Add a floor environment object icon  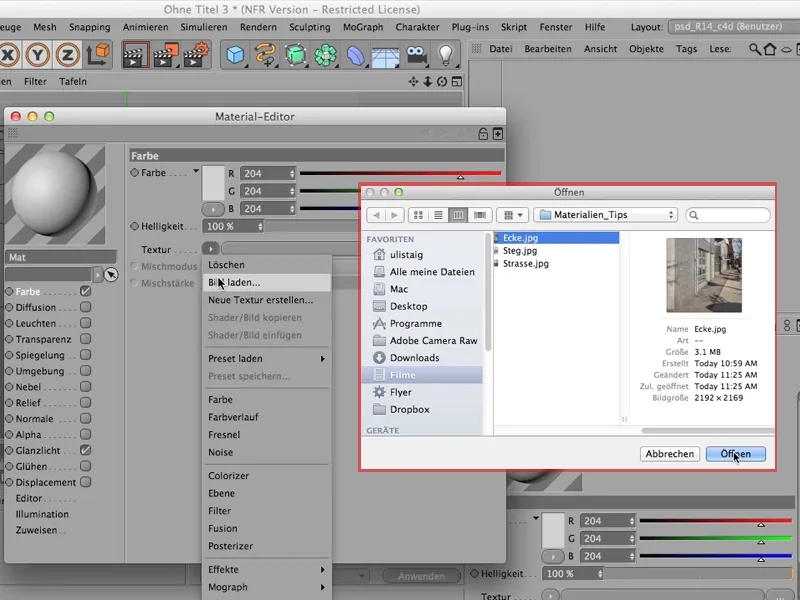pyautogui.click(x=386, y=56)
